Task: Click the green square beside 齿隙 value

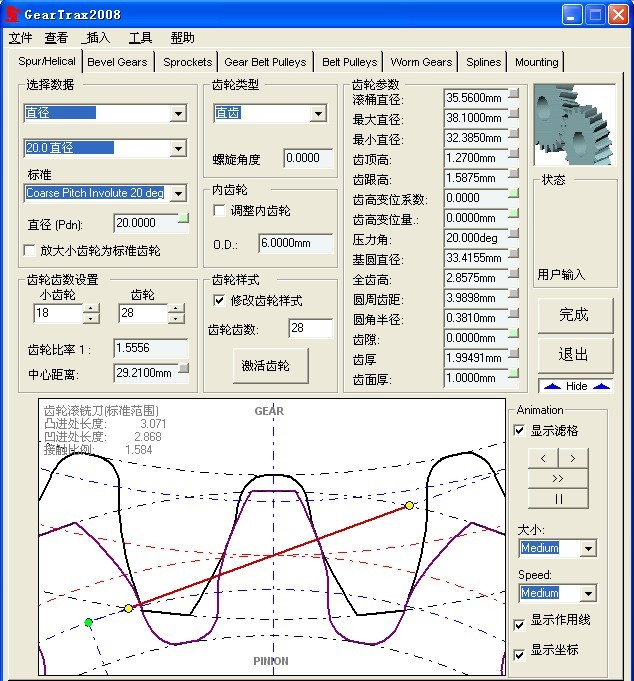Action: pyautogui.click(x=514, y=333)
